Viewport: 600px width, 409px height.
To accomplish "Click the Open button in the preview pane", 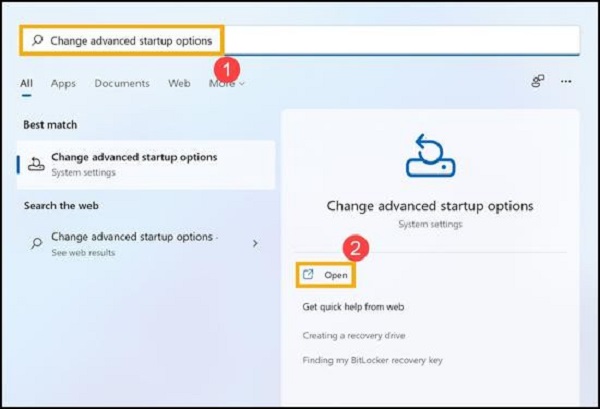I will [334, 274].
